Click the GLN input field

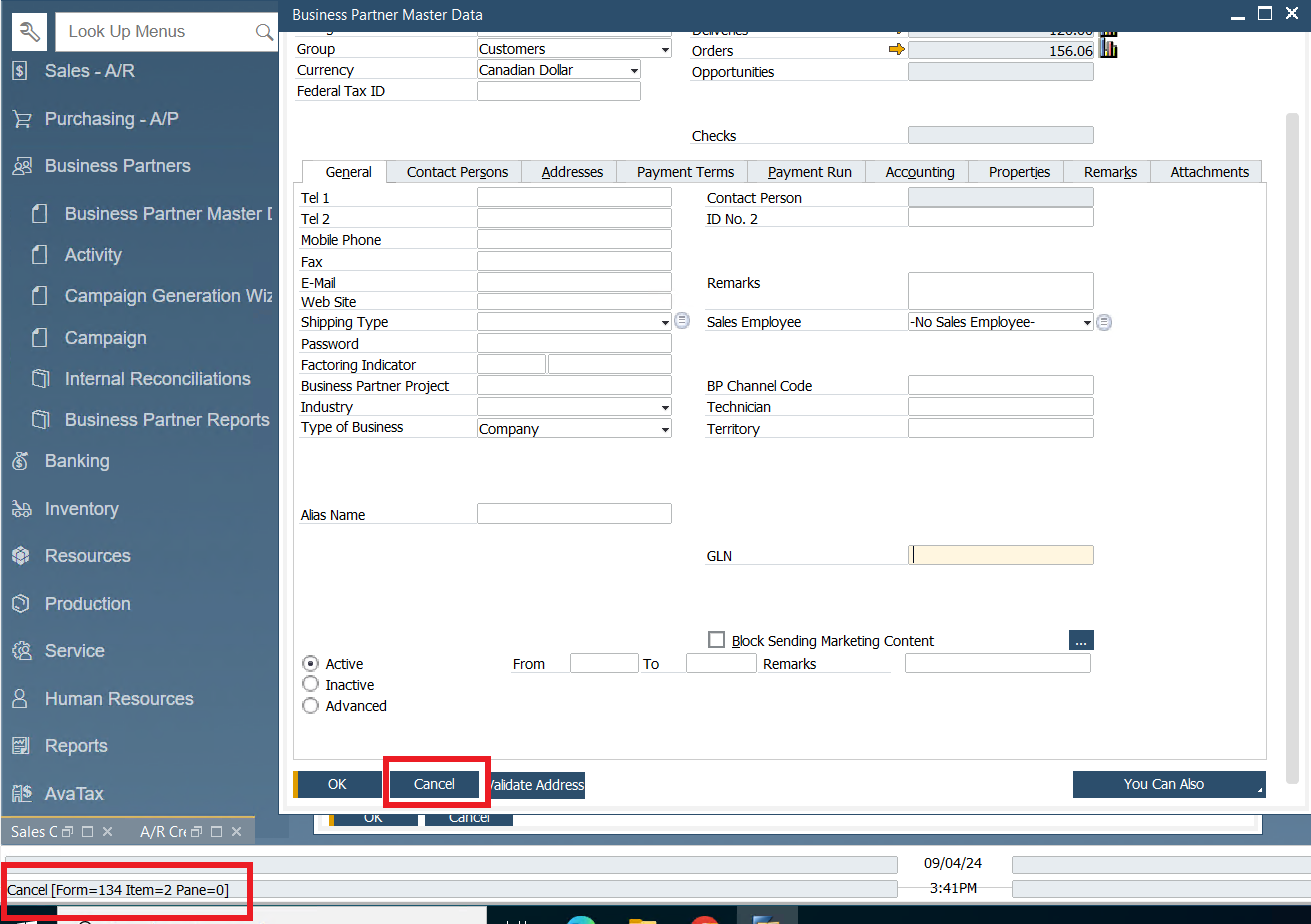1001,555
